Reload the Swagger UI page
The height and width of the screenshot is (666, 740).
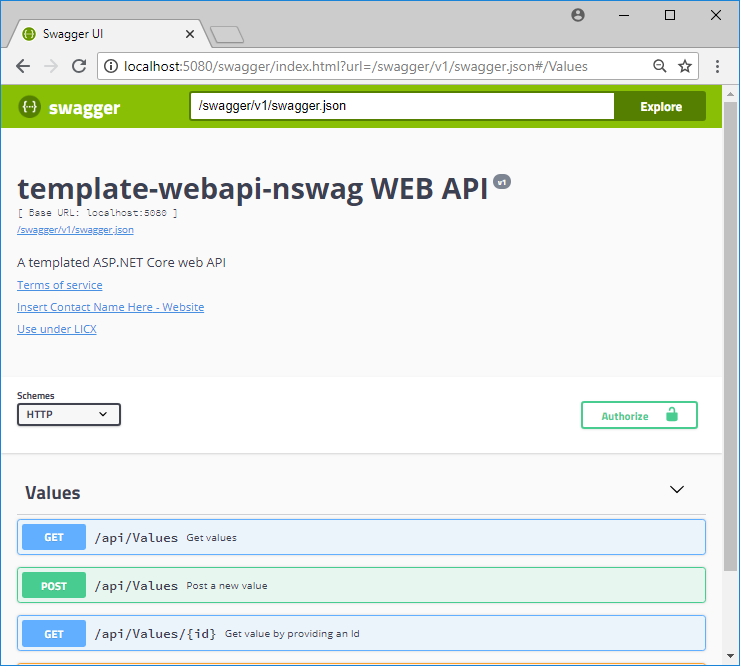click(x=79, y=66)
